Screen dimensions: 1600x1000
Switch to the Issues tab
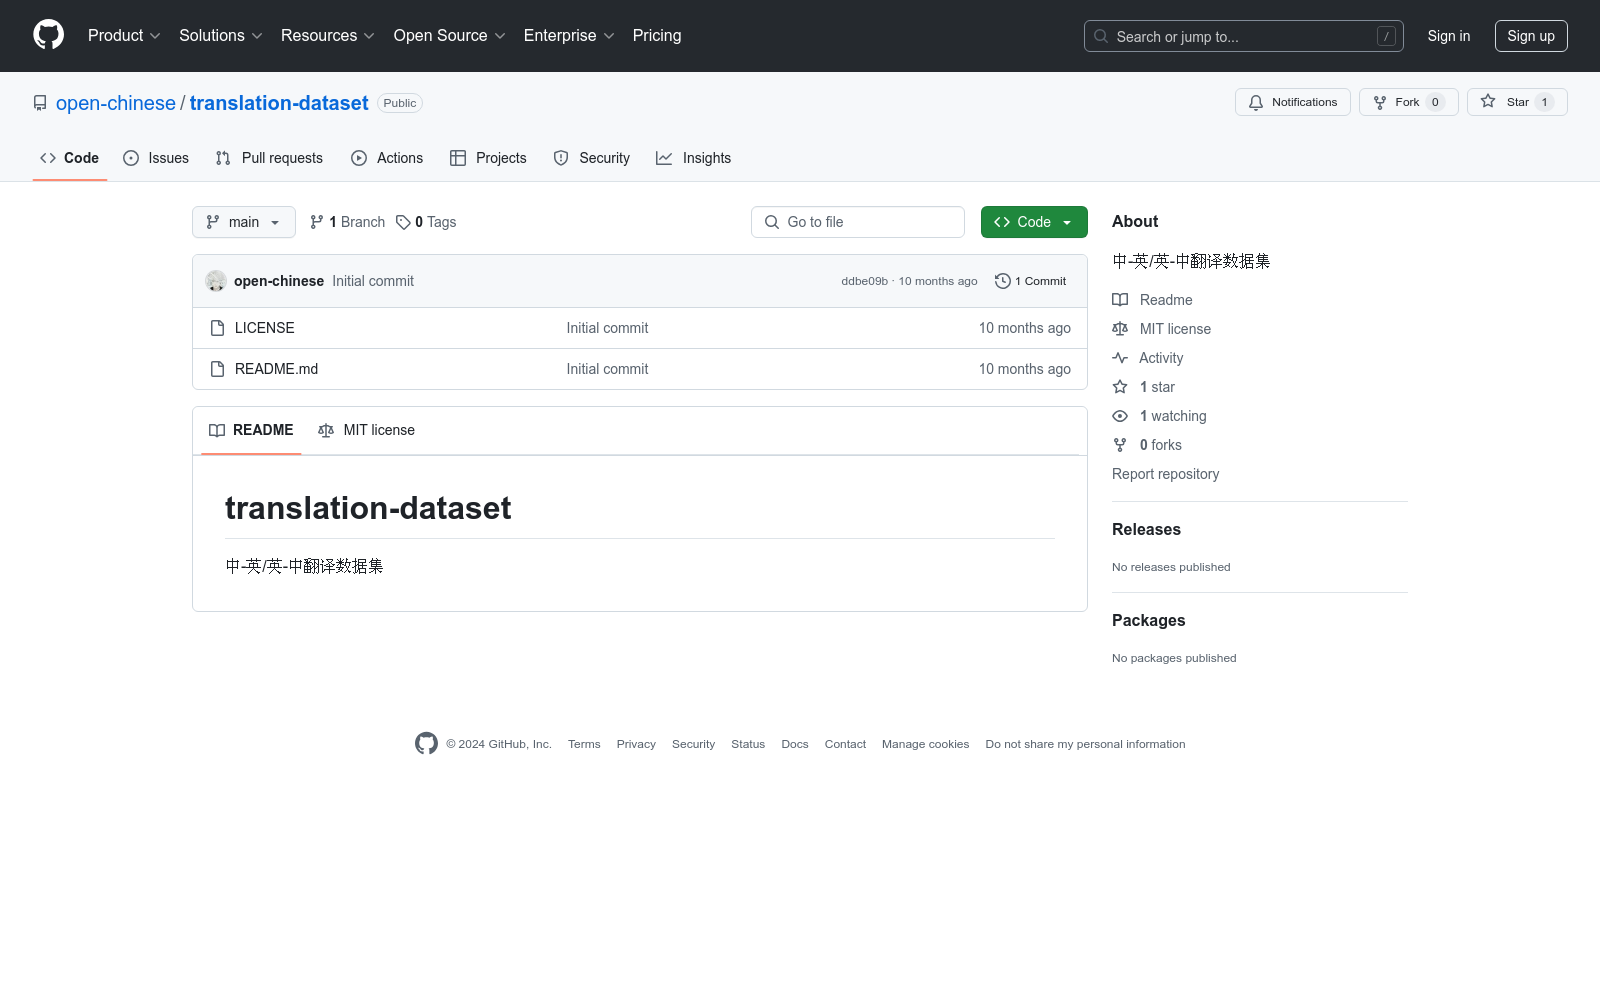156,158
